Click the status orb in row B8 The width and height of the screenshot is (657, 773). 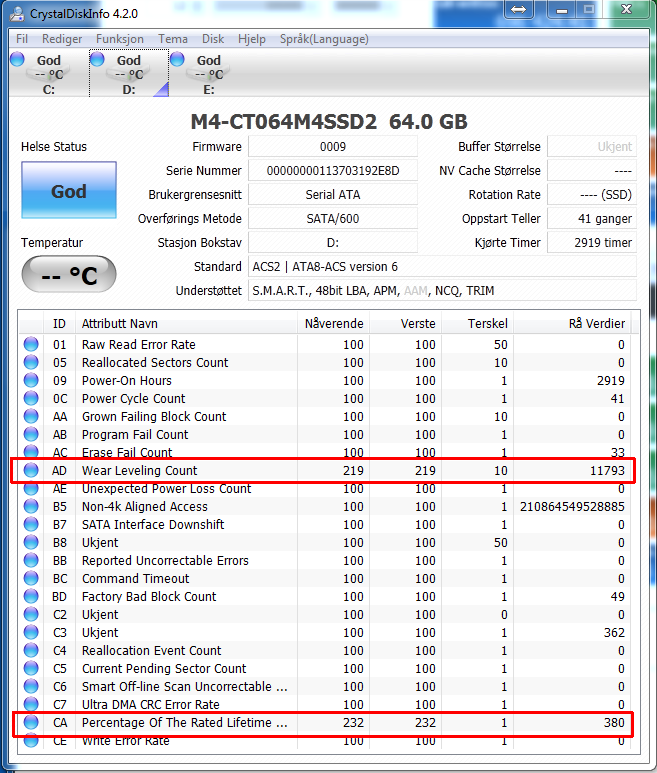(x=31, y=542)
